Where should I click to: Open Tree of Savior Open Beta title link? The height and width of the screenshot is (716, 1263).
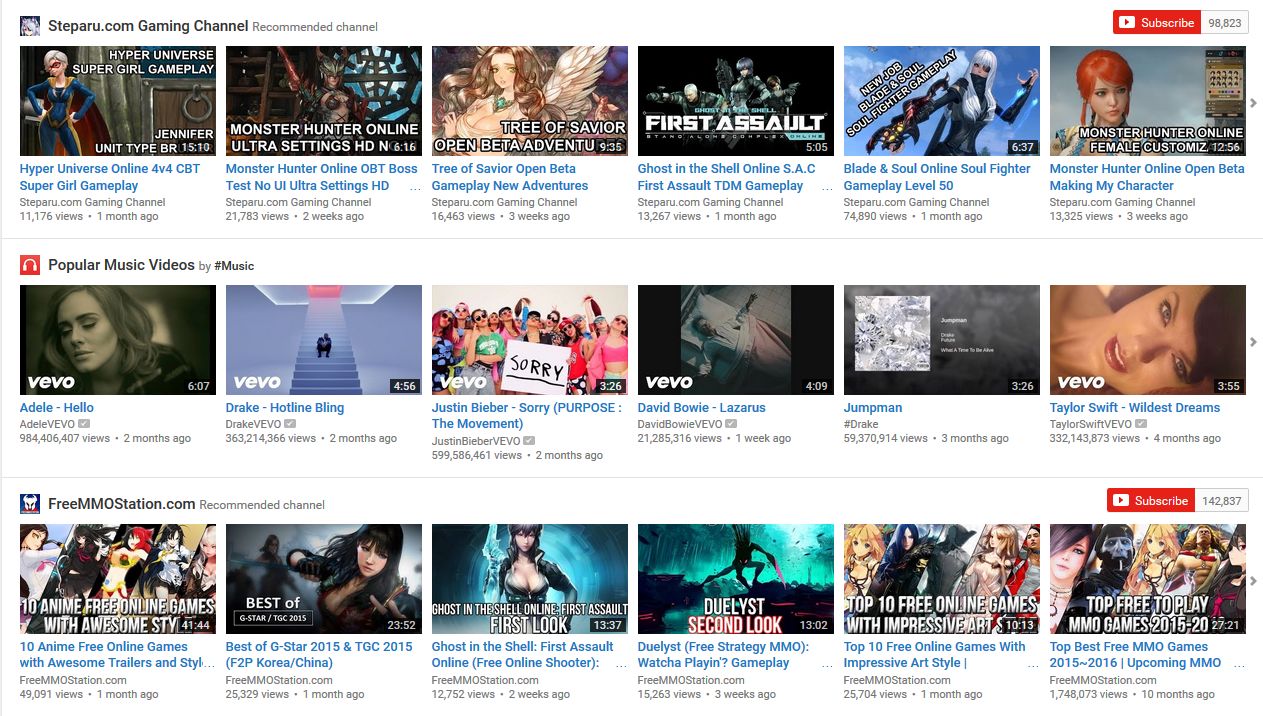[510, 177]
